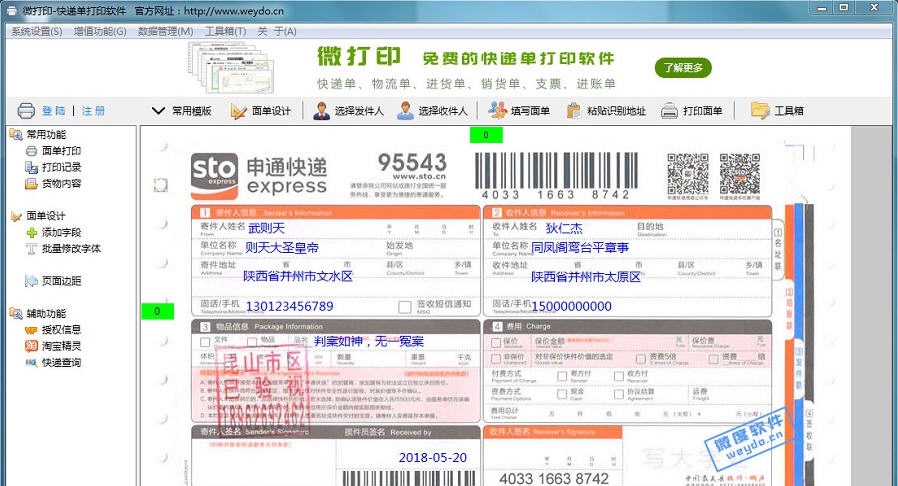This screenshot has height=486, width=898.
Task: Tick the 协议结算 payment option checkbox
Action: click(619, 394)
